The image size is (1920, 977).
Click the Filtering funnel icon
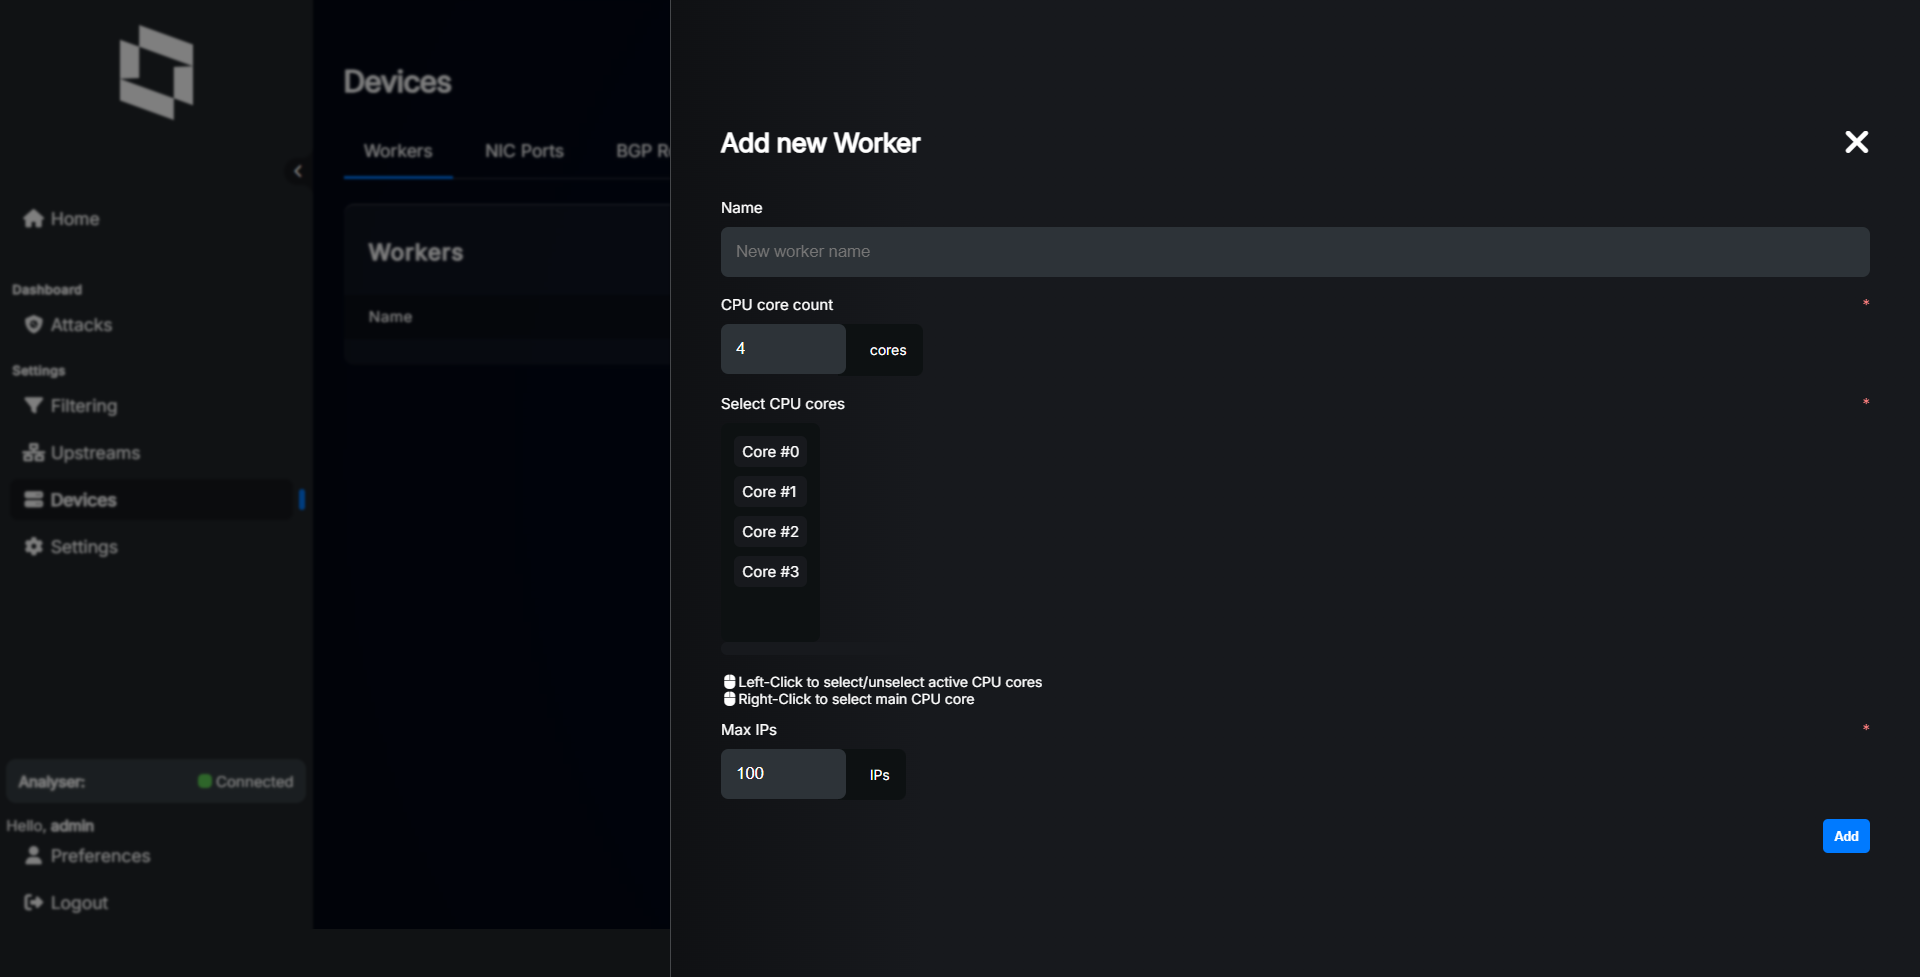[33, 405]
